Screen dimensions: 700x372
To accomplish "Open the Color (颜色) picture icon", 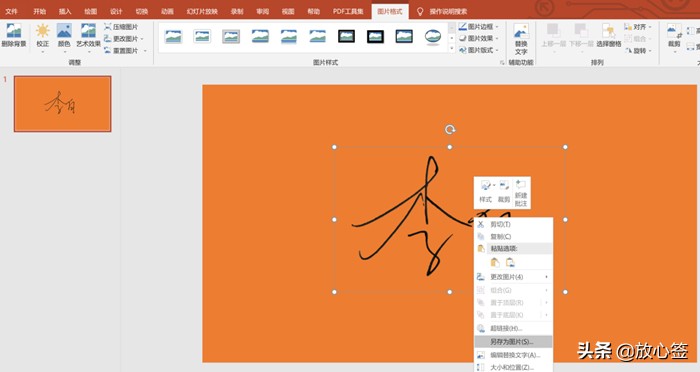I will (x=64, y=36).
